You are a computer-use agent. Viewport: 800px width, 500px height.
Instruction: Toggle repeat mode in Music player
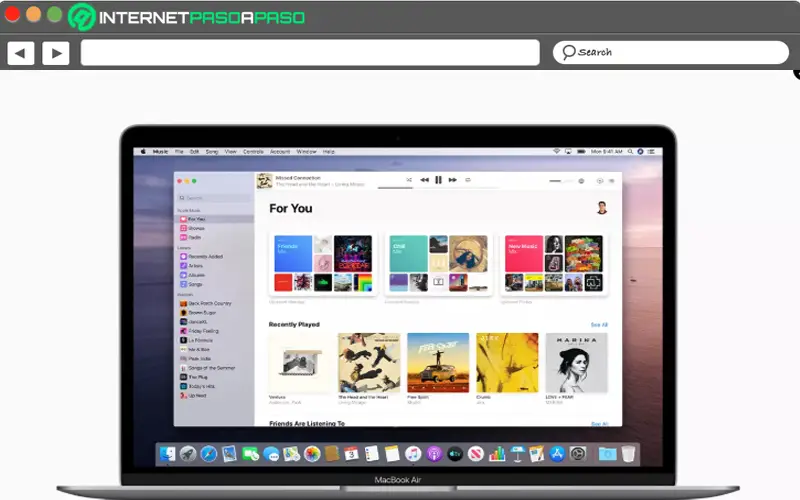(x=468, y=180)
